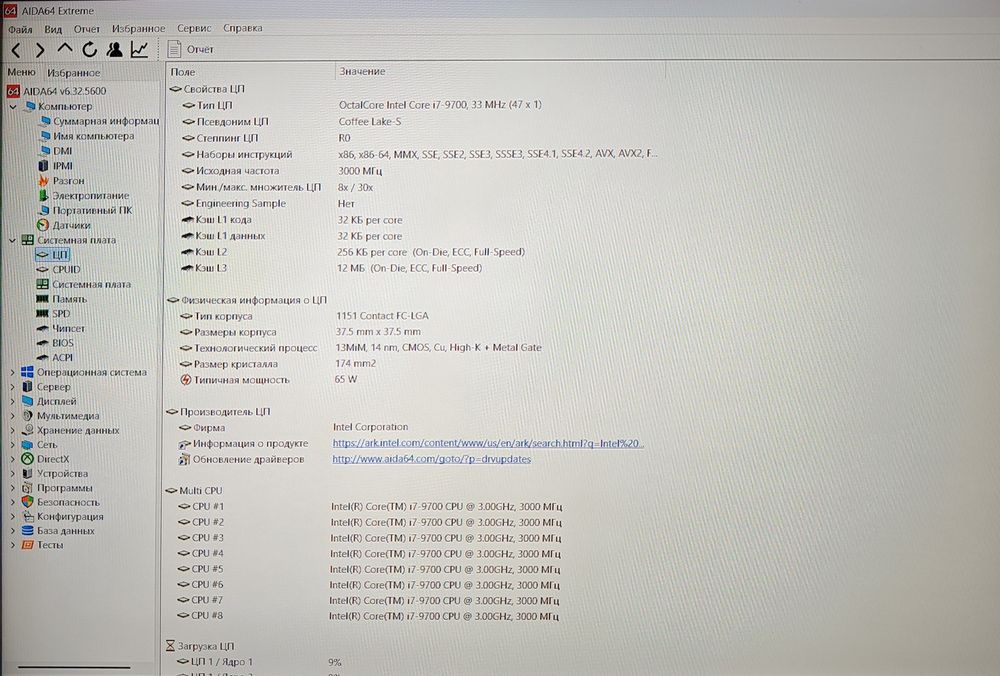Click the SPD memory icon
The height and width of the screenshot is (676, 1000).
[x=43, y=314]
